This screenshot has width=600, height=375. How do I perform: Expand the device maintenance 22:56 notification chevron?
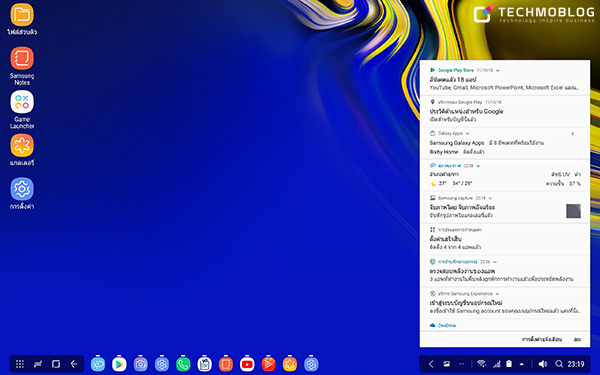495,262
